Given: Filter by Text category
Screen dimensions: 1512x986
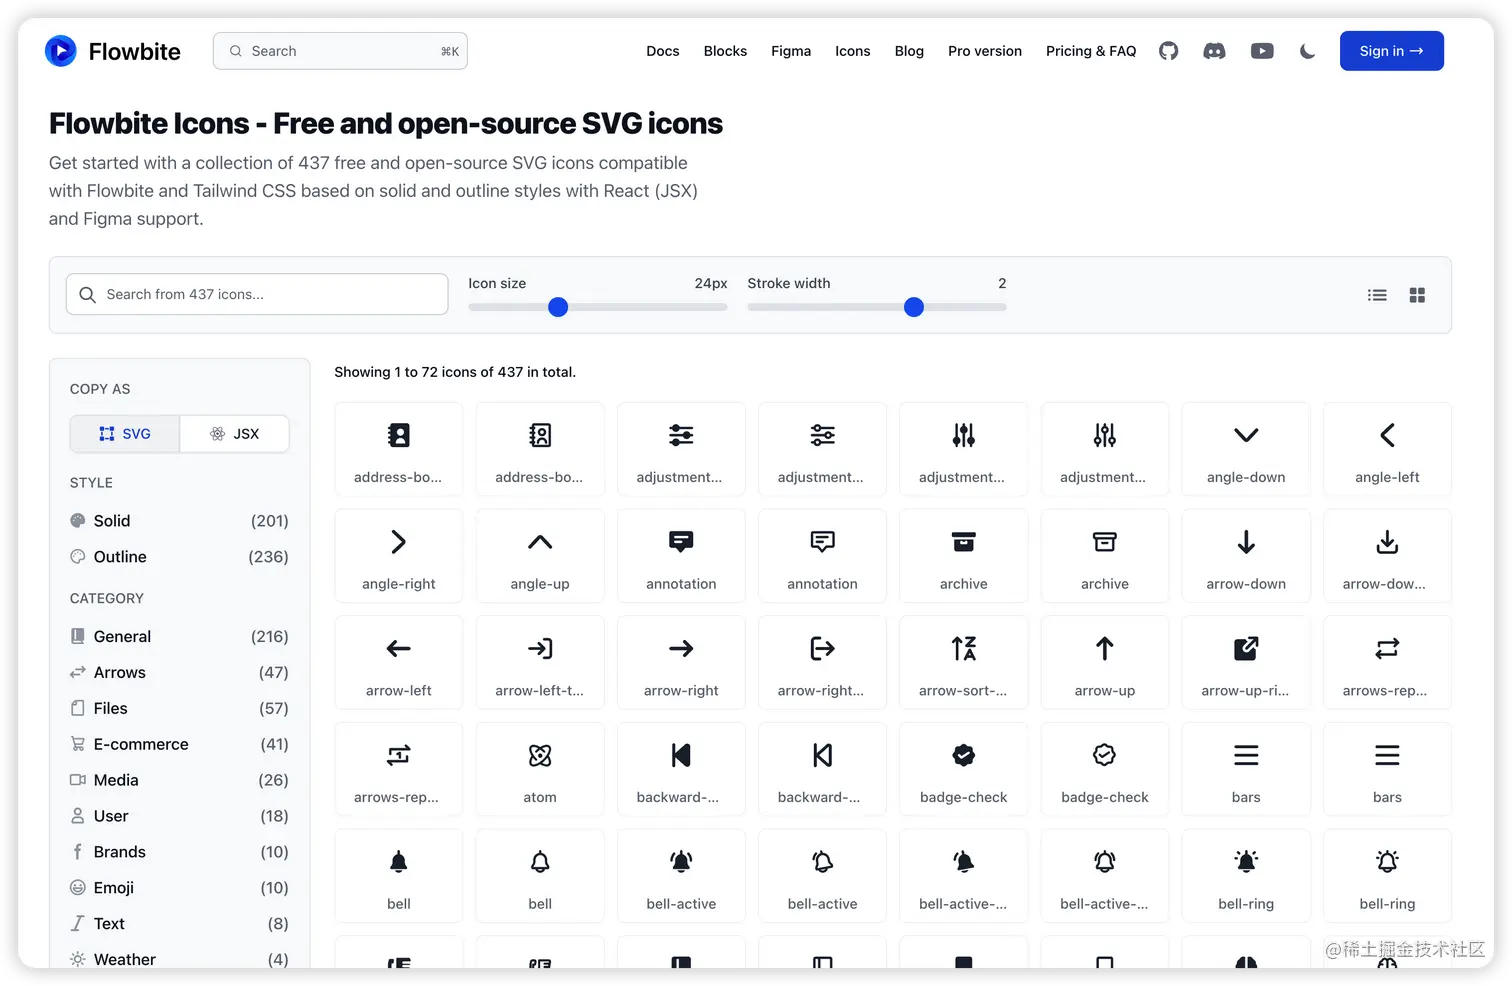Looking at the screenshot, I should click(179, 924).
